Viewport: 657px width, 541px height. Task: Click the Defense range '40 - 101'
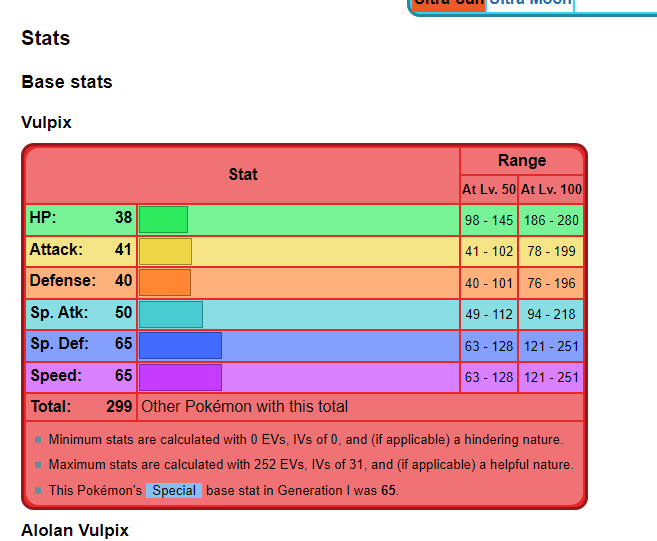tap(489, 283)
